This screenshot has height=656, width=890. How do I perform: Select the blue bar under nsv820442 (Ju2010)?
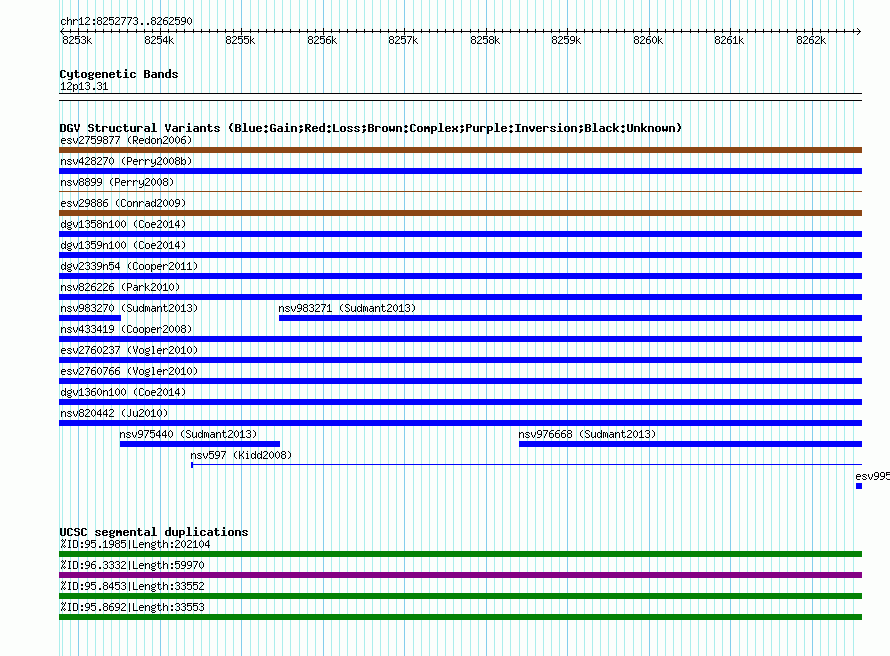click(460, 423)
